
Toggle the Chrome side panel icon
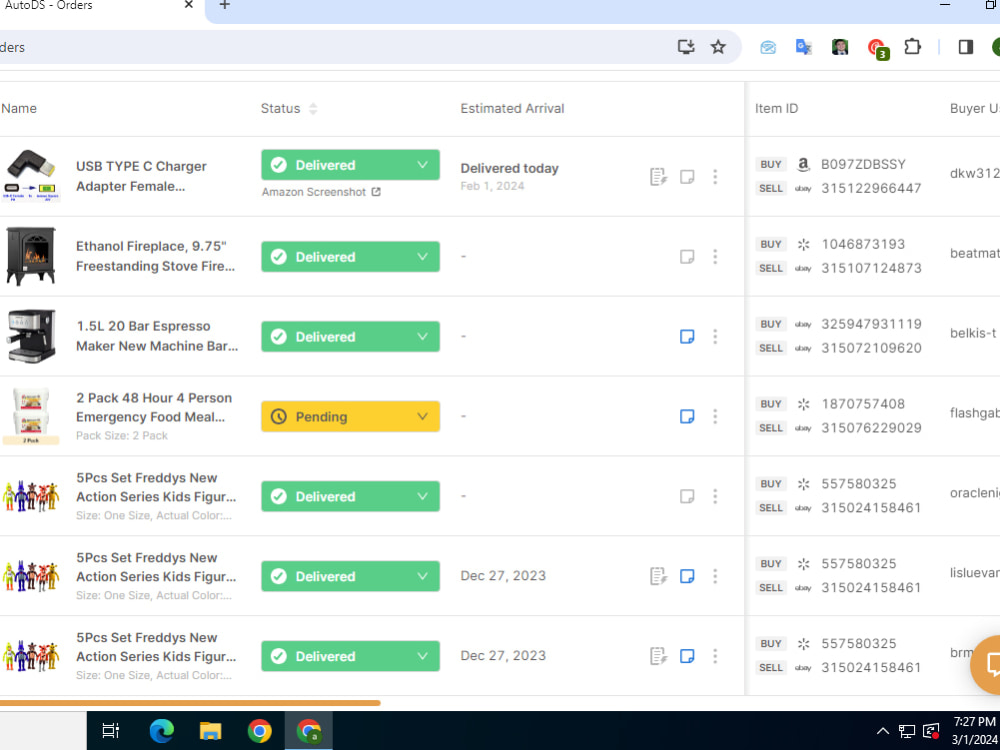click(x=966, y=47)
